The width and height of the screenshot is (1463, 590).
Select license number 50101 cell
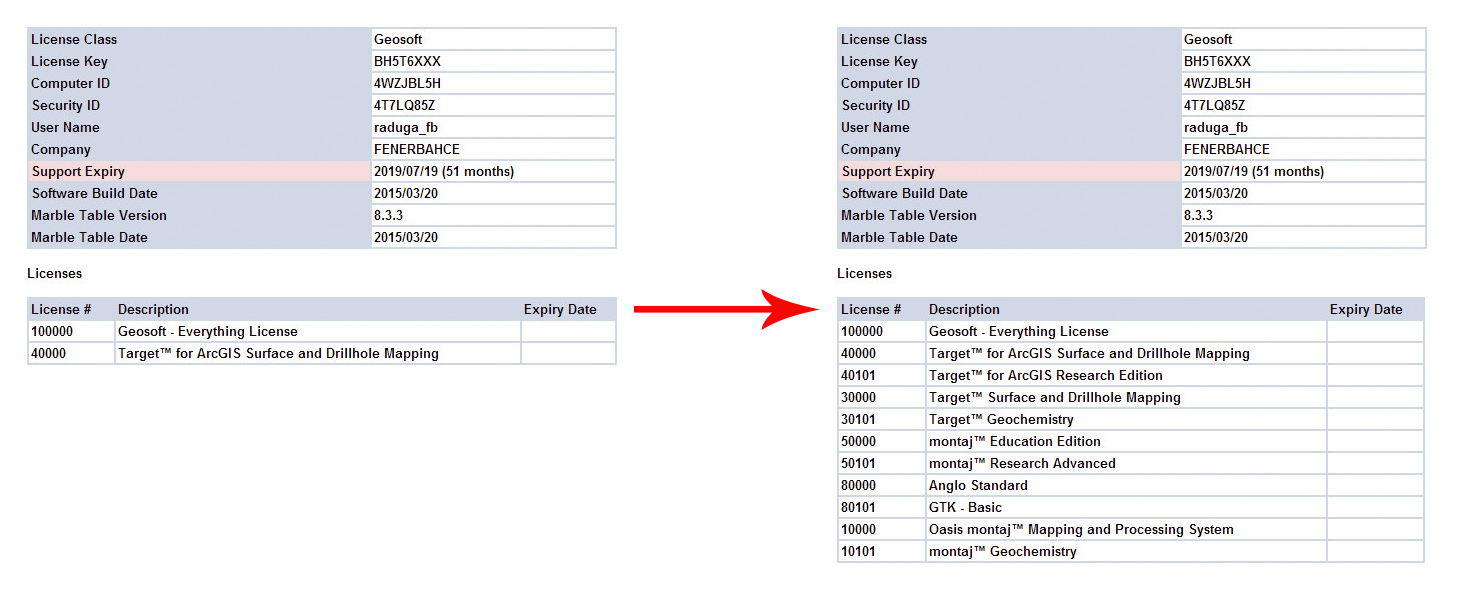[x=881, y=464]
